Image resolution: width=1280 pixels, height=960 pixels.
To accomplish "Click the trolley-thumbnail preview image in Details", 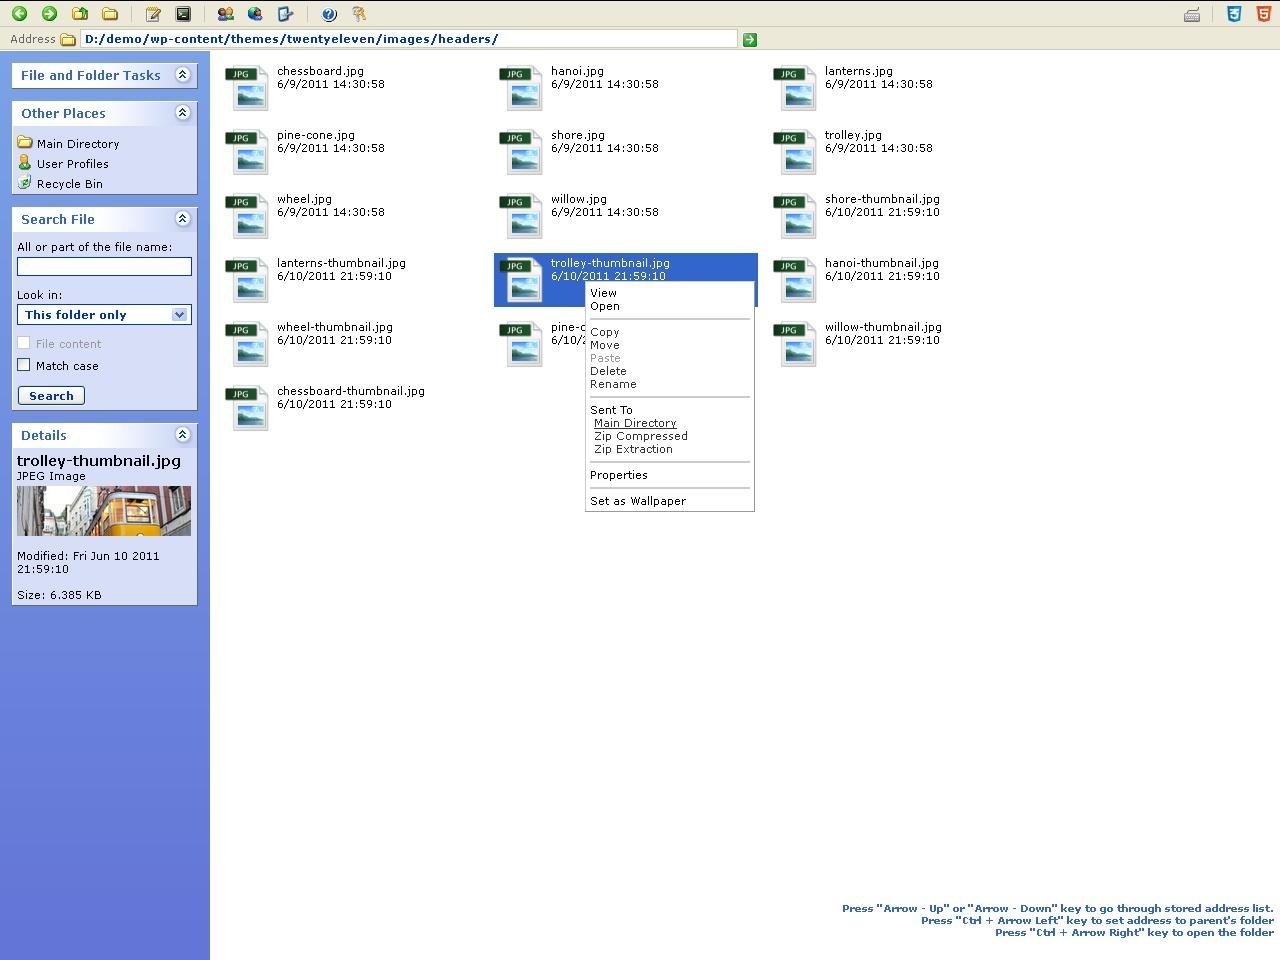I will click(x=103, y=510).
